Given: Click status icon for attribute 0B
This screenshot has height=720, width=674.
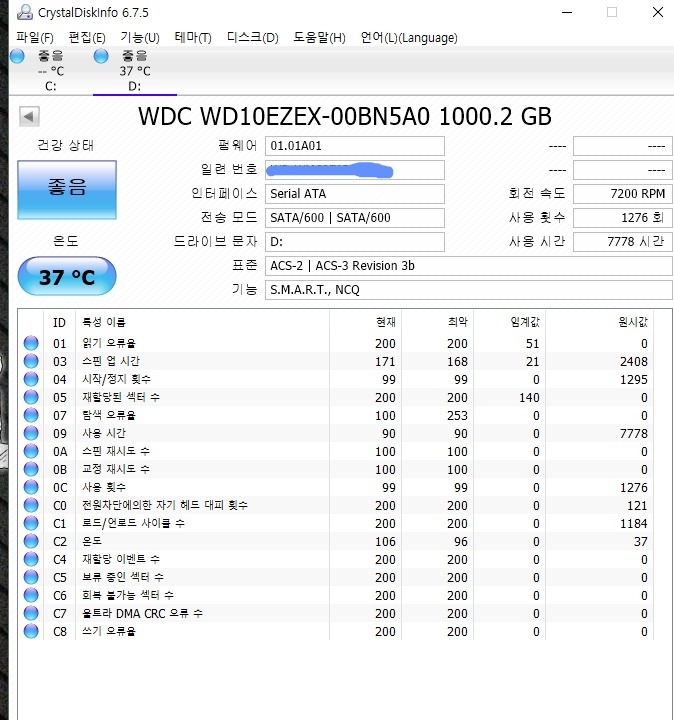Looking at the screenshot, I should click(31, 469).
